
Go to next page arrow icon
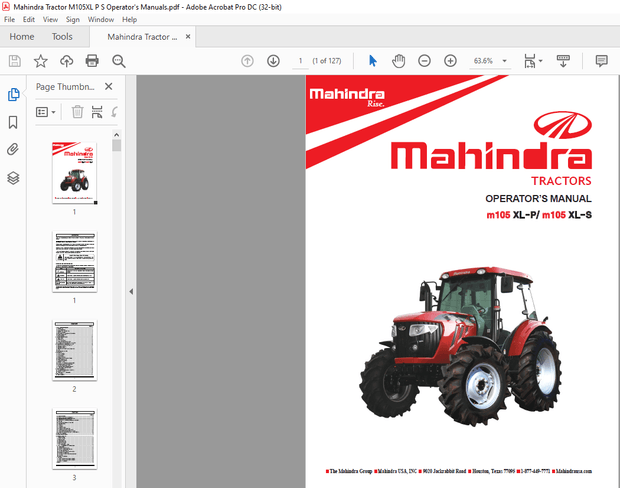click(x=273, y=61)
